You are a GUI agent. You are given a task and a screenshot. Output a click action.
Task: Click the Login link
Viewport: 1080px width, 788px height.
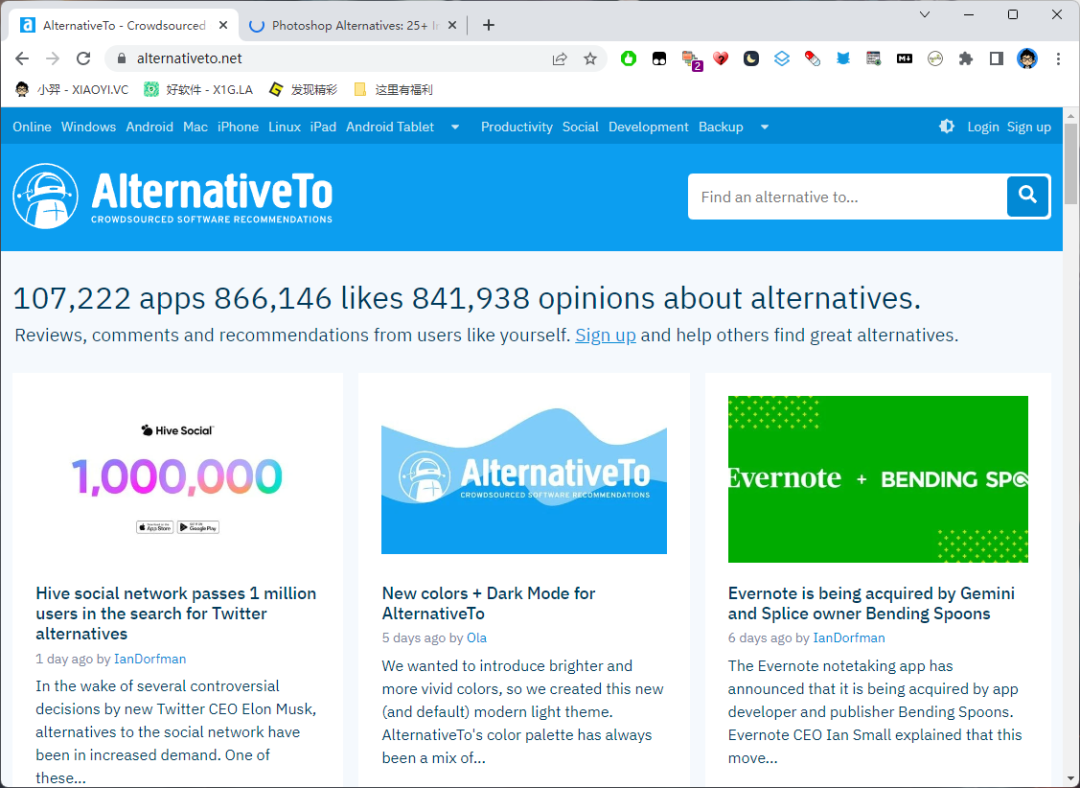(983, 127)
